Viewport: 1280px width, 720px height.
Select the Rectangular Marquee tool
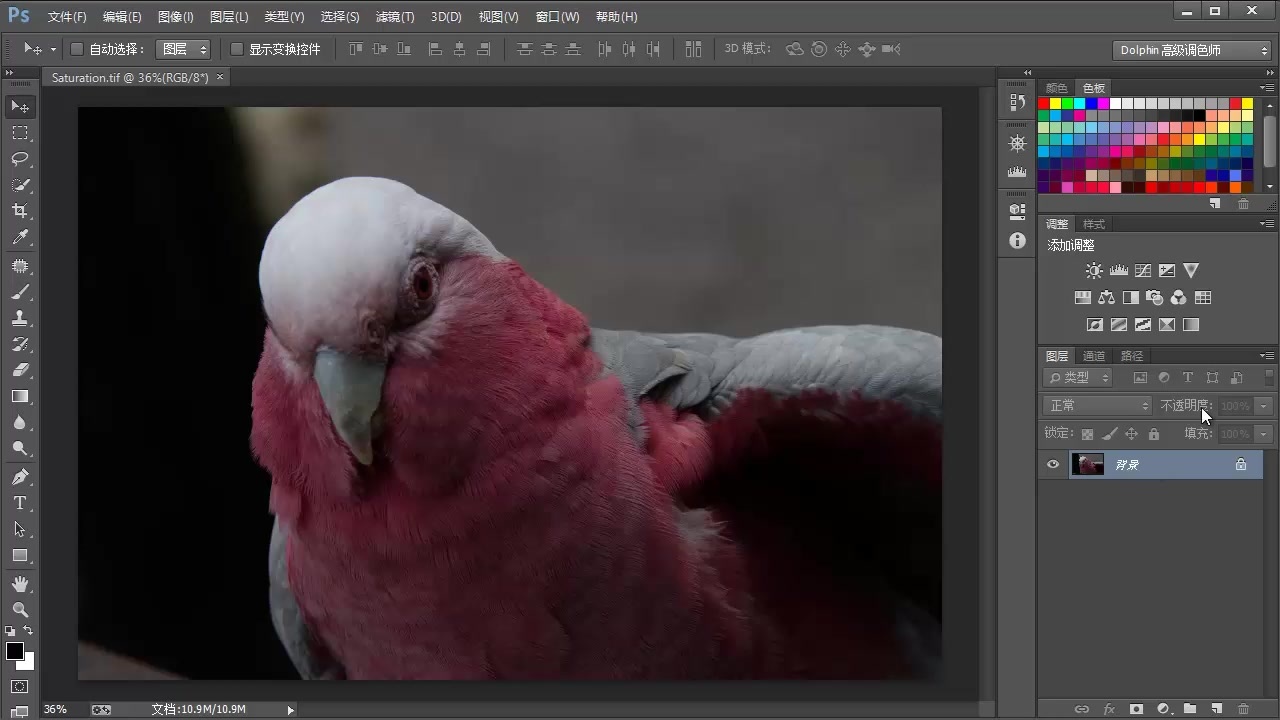click(x=20, y=133)
